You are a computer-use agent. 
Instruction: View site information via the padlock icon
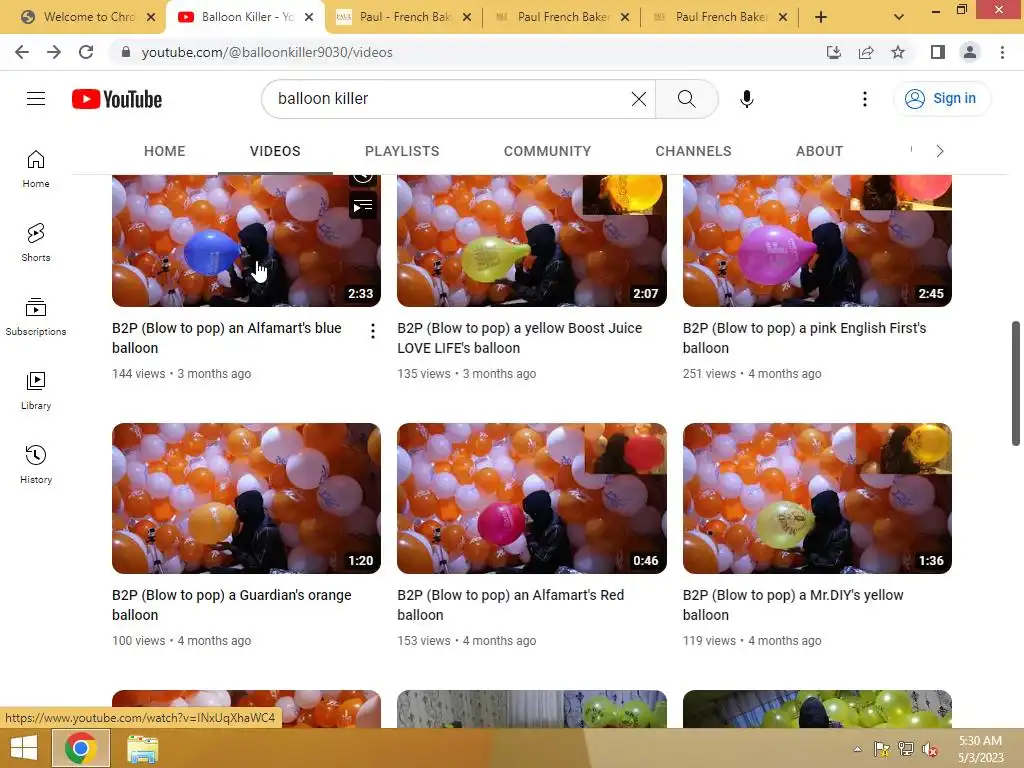126,52
